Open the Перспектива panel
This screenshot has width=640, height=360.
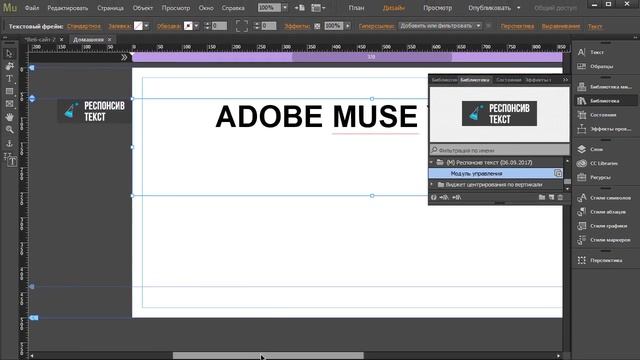point(600,260)
